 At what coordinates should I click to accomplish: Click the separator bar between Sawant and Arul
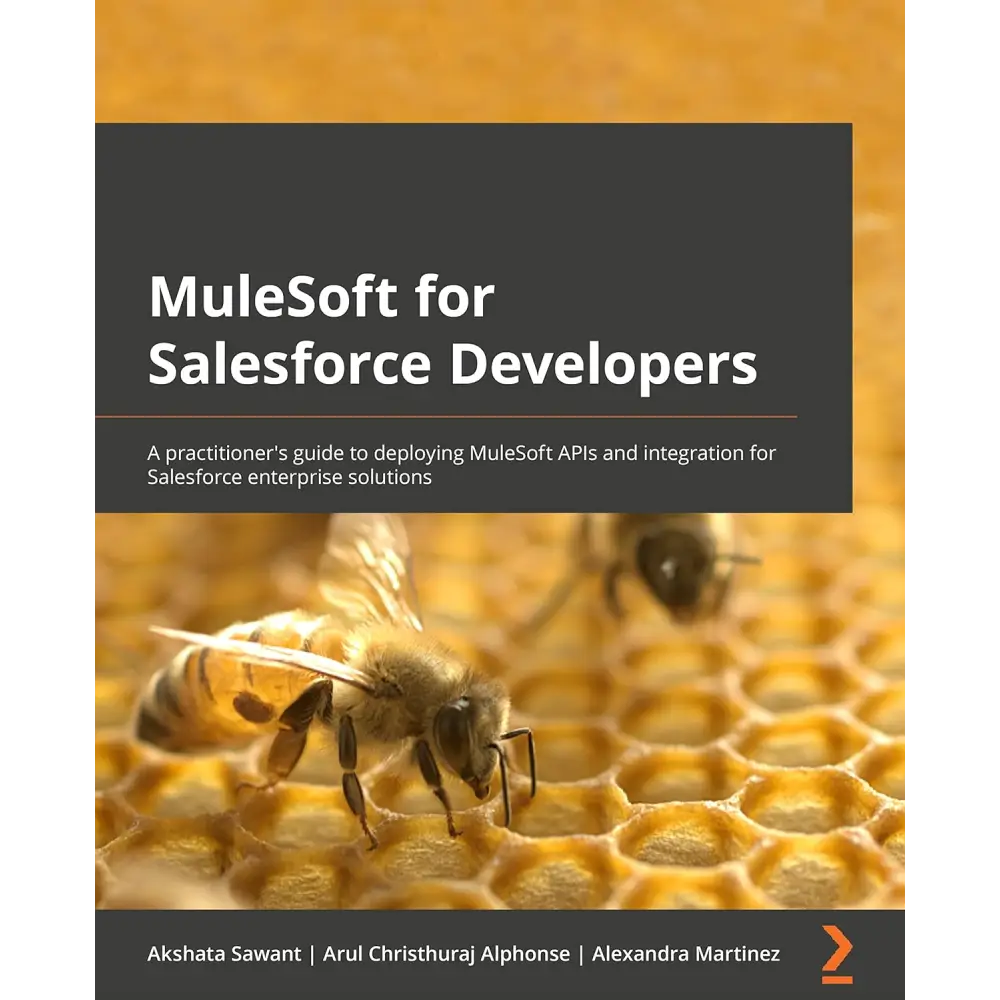[x=312, y=953]
